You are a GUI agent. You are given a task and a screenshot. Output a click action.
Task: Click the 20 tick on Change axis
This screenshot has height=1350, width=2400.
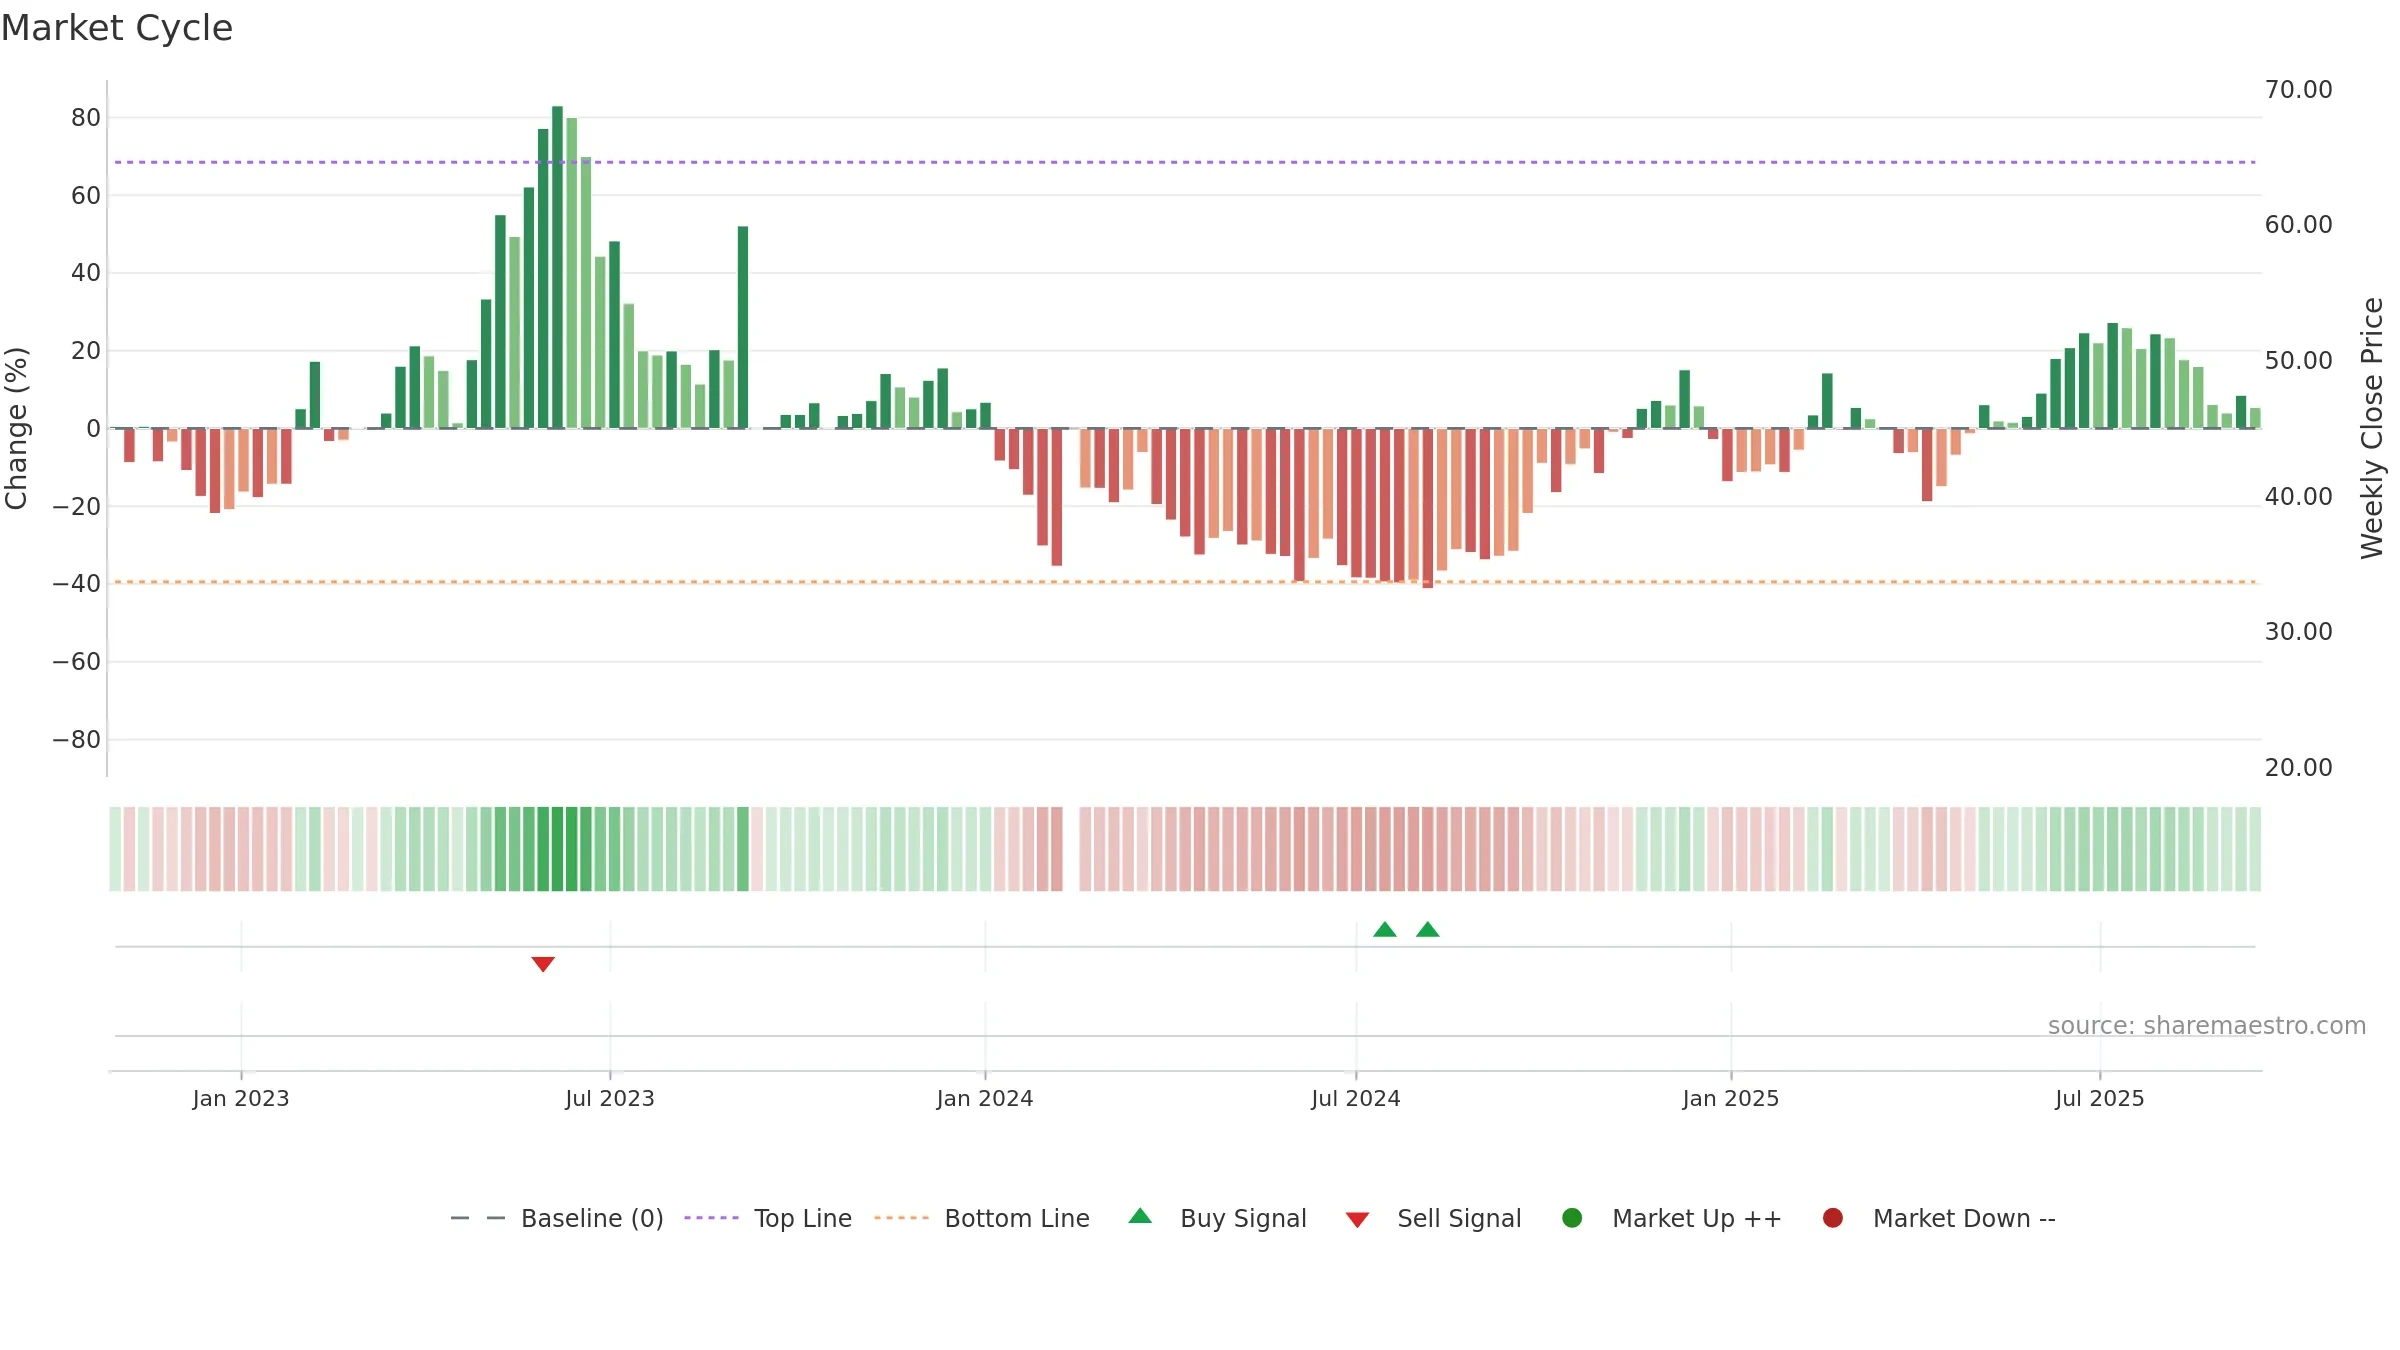click(86, 351)
